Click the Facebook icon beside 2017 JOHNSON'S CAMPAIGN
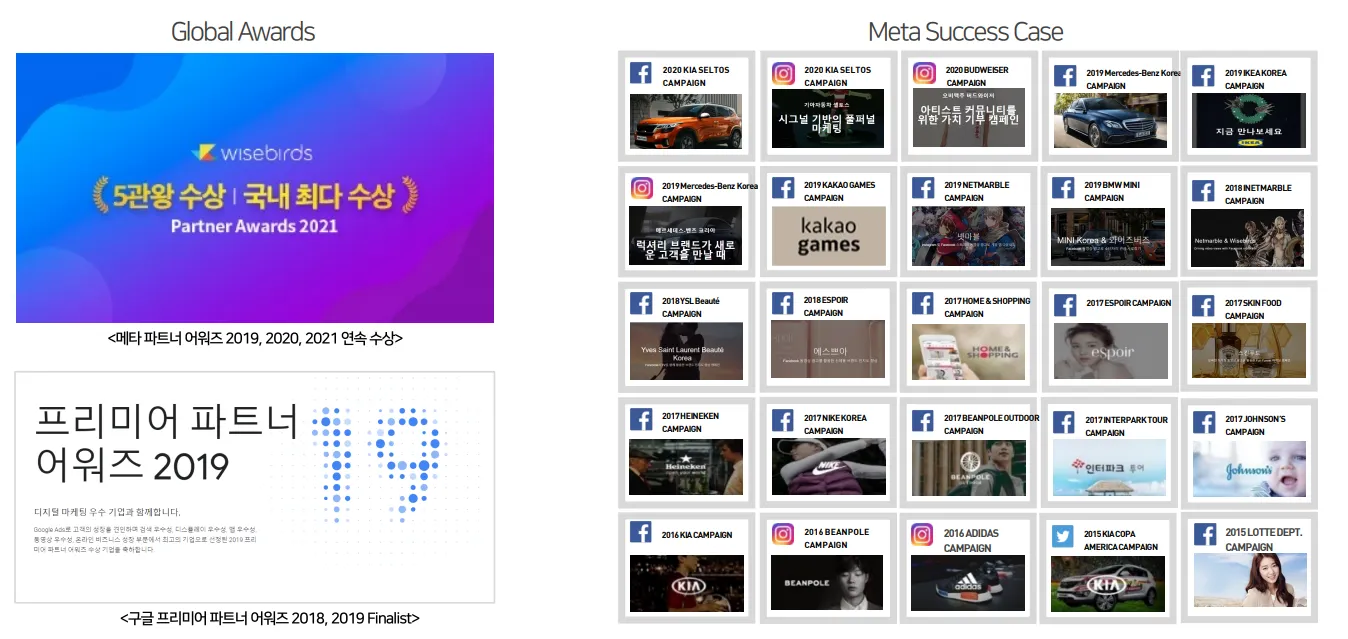1348x639 pixels. click(1204, 421)
